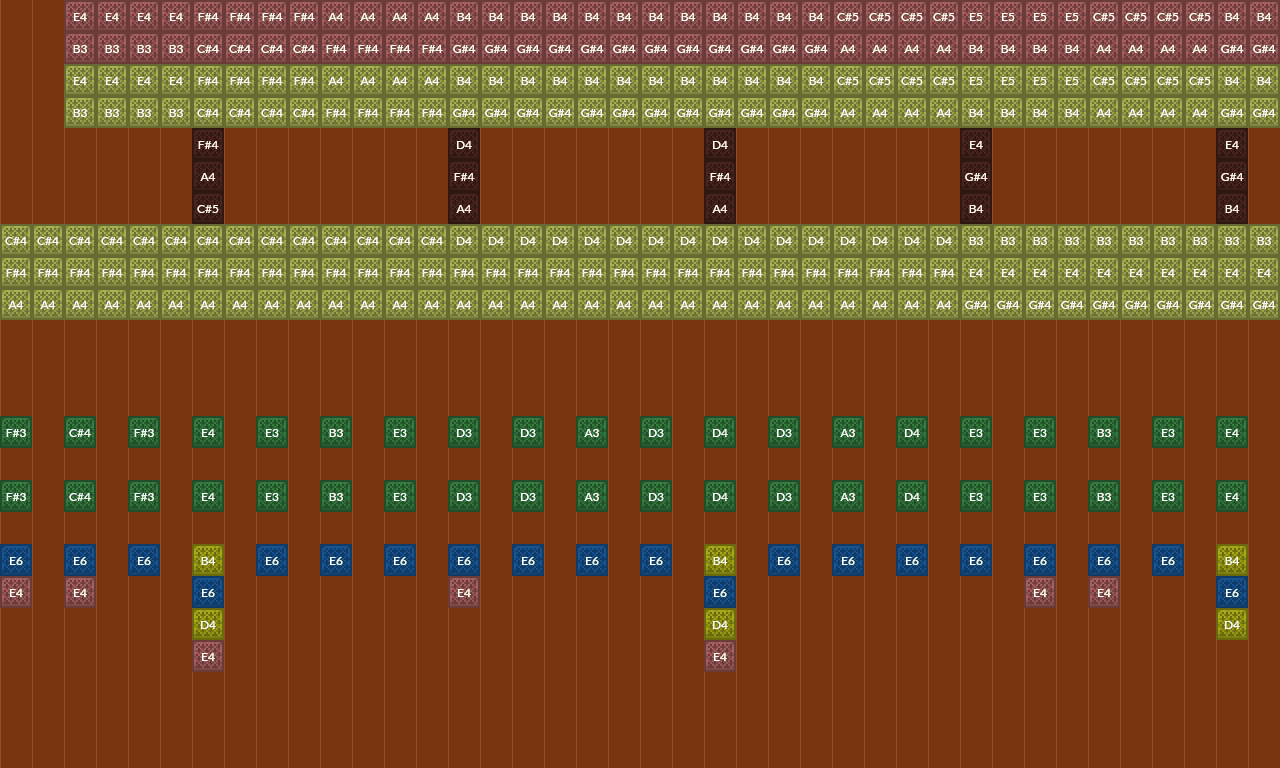Click the rightmost green E4 note block
The image size is (1280, 768).
[x=1231, y=432]
